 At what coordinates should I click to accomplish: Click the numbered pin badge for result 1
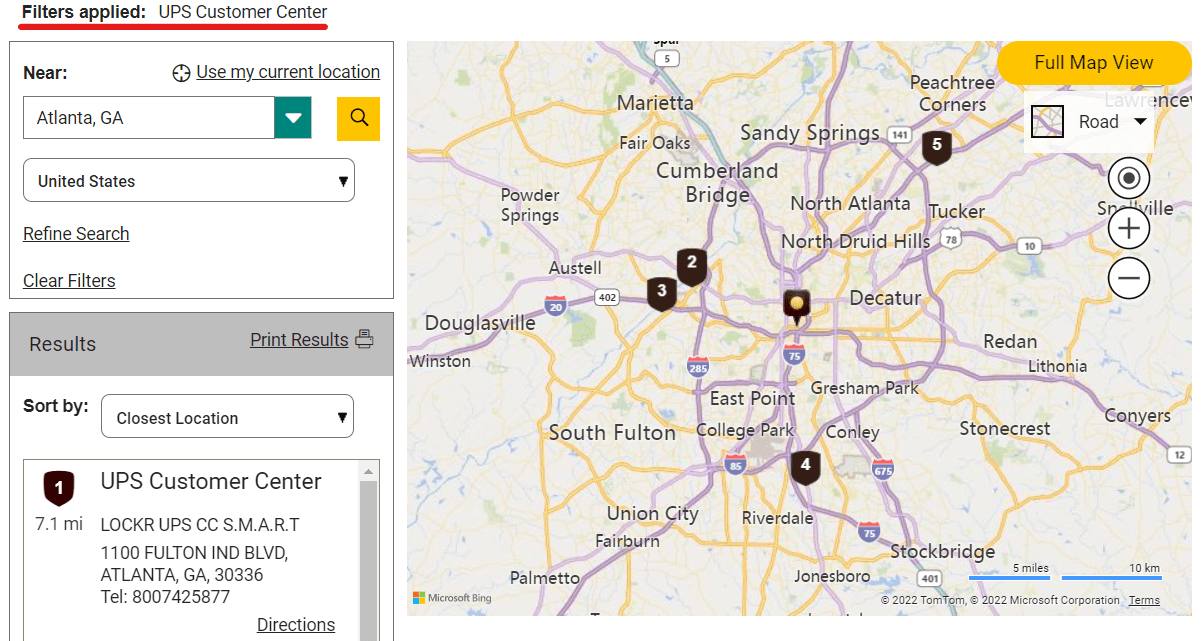[x=58, y=488]
